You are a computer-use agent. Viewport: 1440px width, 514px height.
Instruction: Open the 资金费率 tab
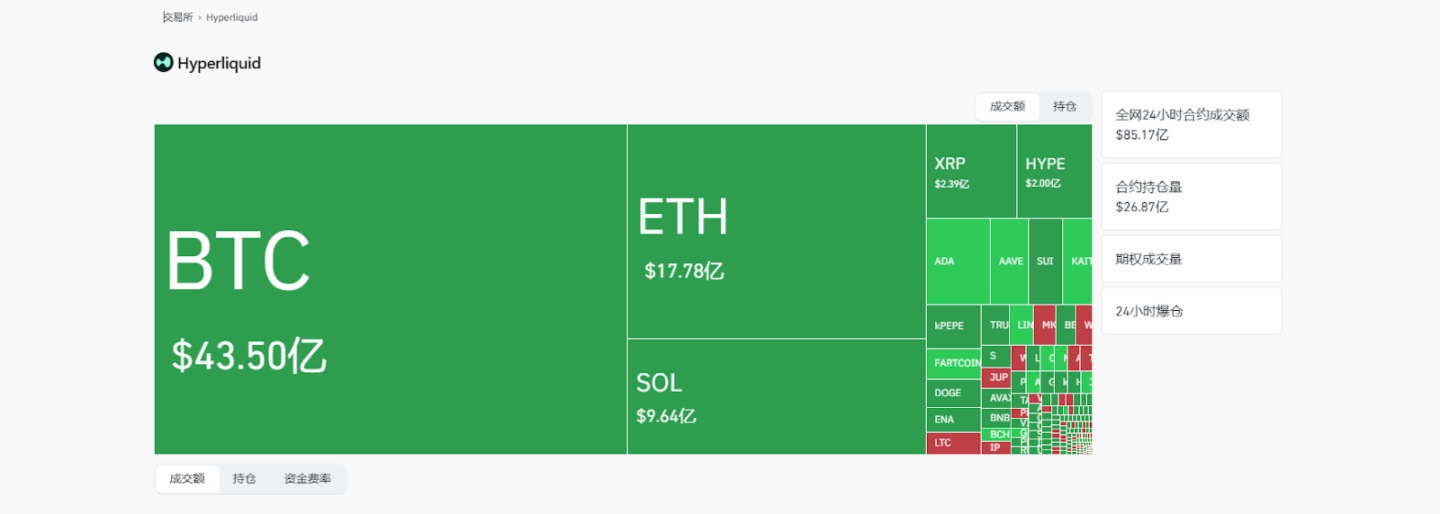(x=307, y=479)
